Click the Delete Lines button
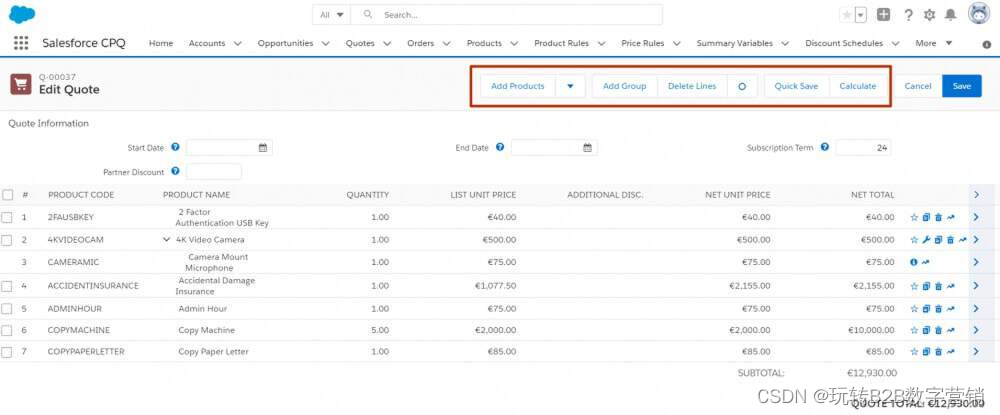 [692, 86]
